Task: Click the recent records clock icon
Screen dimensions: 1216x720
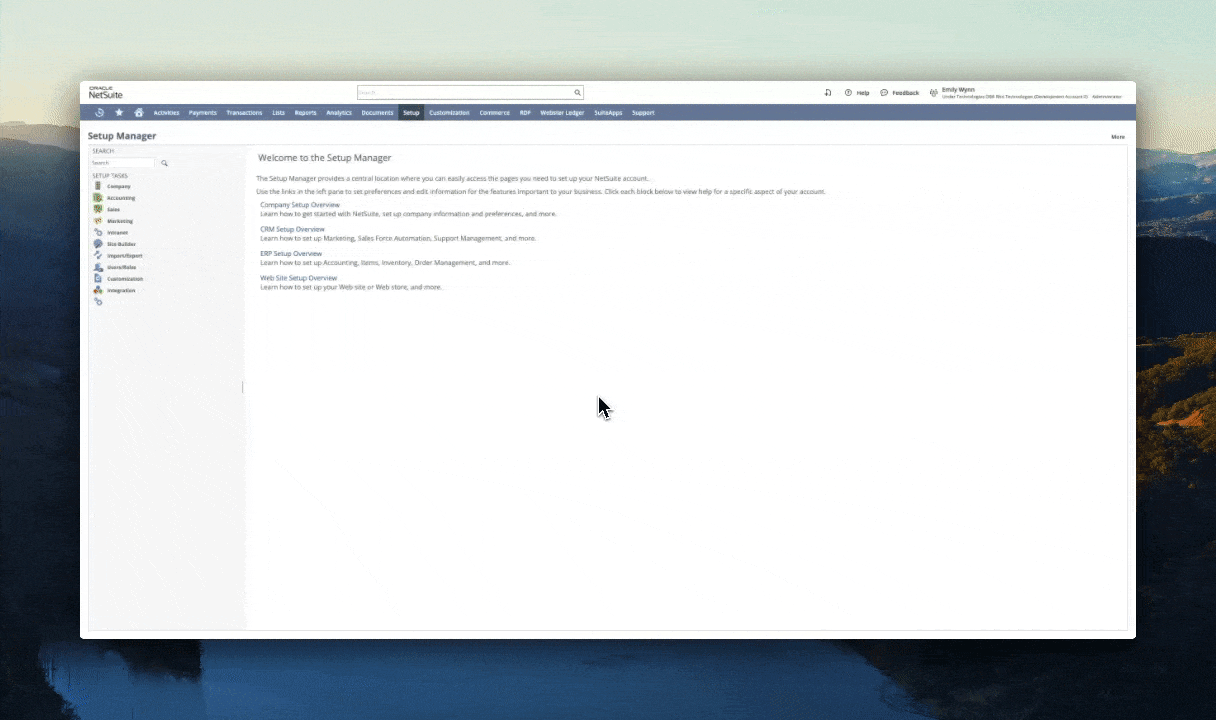Action: (99, 112)
